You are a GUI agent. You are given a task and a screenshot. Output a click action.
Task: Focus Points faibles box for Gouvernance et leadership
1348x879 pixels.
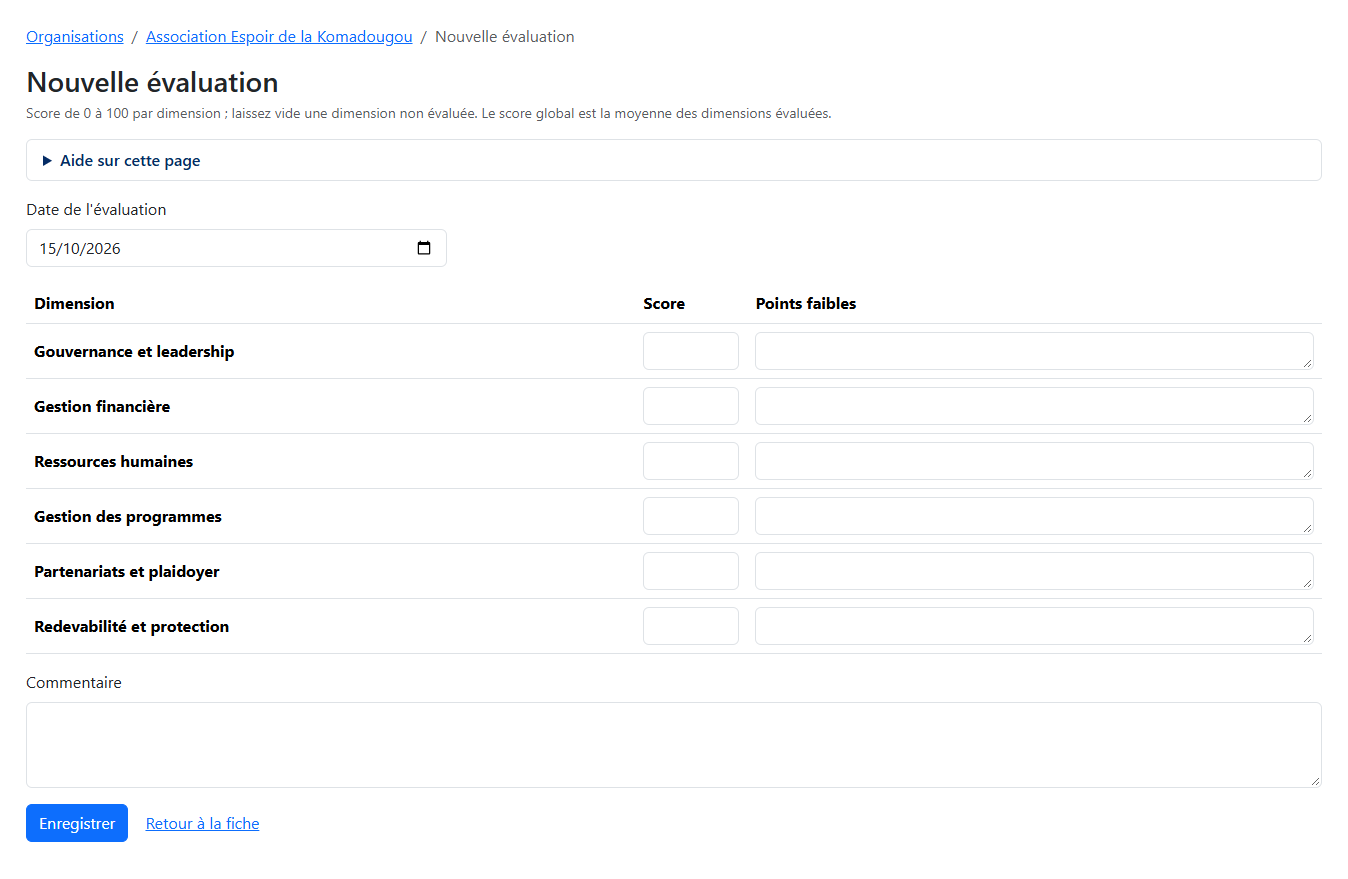click(1034, 351)
